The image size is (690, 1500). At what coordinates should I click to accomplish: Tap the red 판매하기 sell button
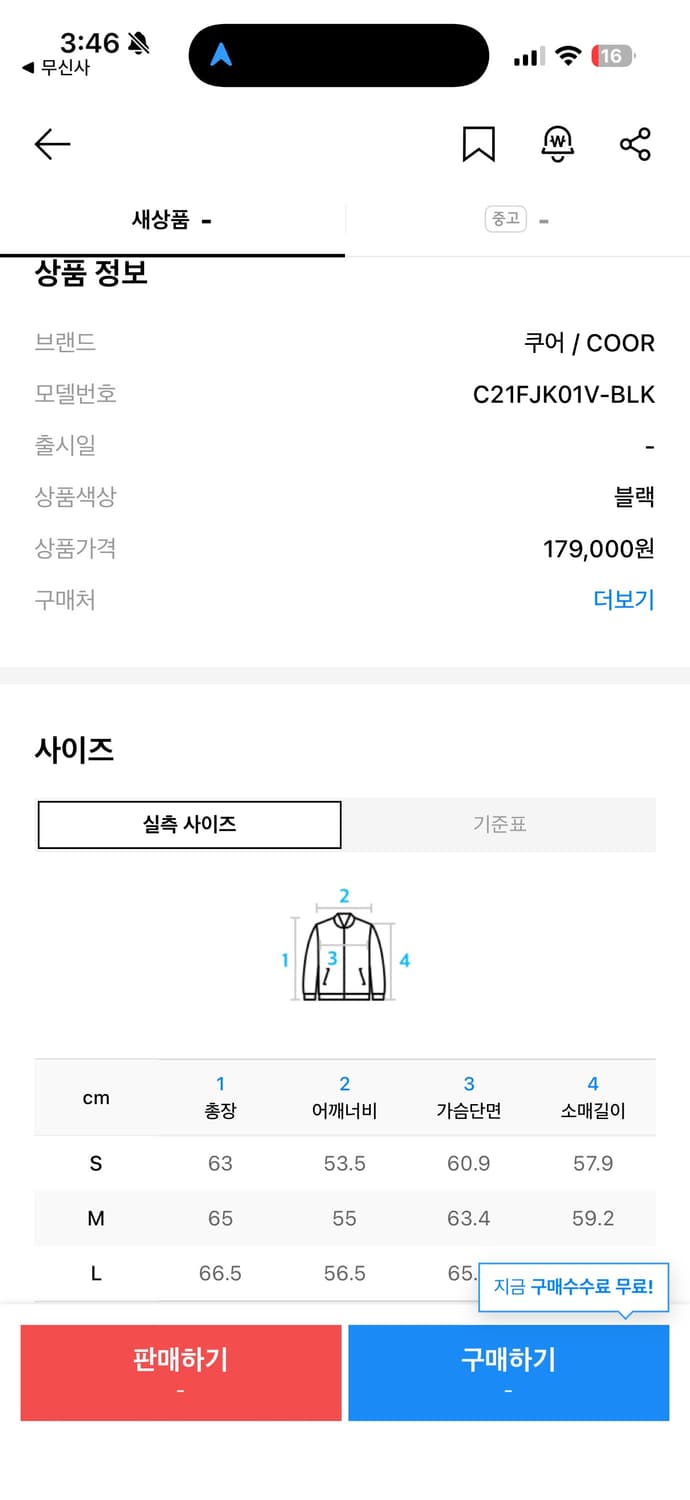180,1372
